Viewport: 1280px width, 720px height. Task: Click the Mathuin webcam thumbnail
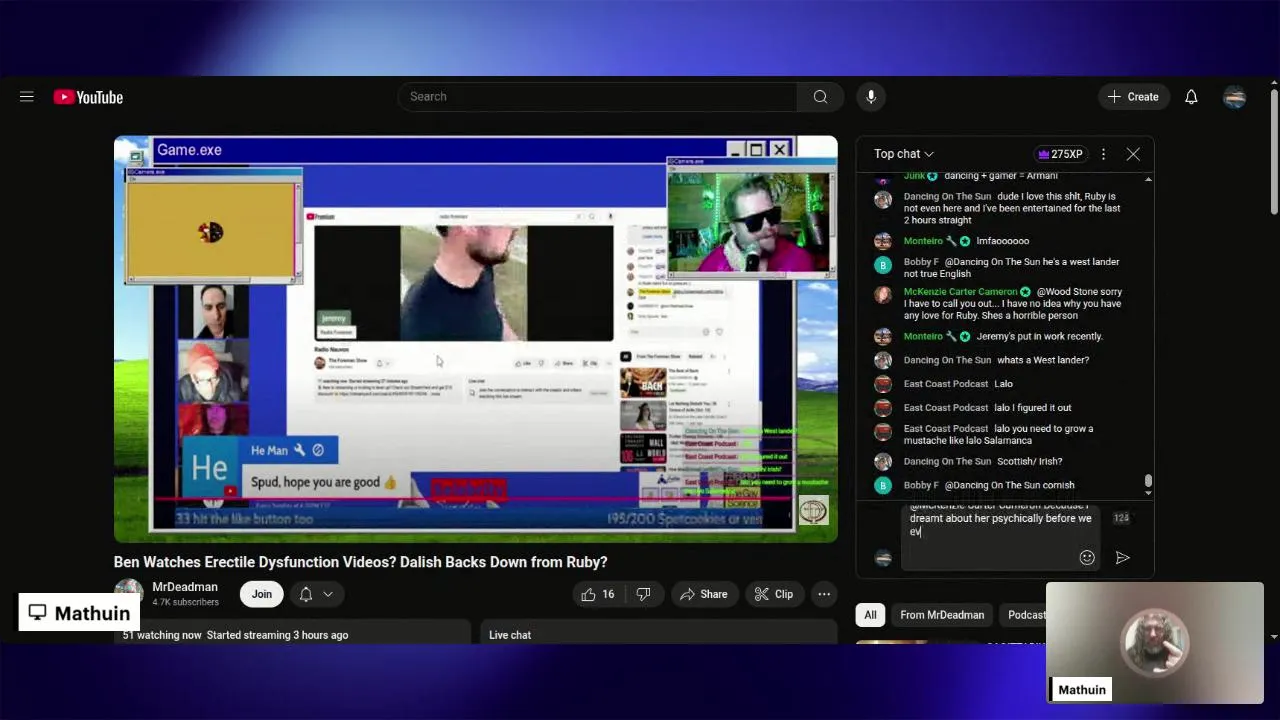click(1155, 642)
